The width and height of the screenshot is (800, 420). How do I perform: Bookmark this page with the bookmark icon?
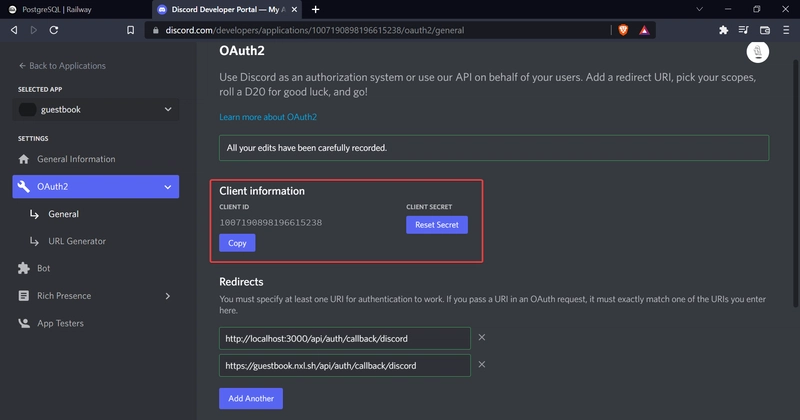point(131,30)
